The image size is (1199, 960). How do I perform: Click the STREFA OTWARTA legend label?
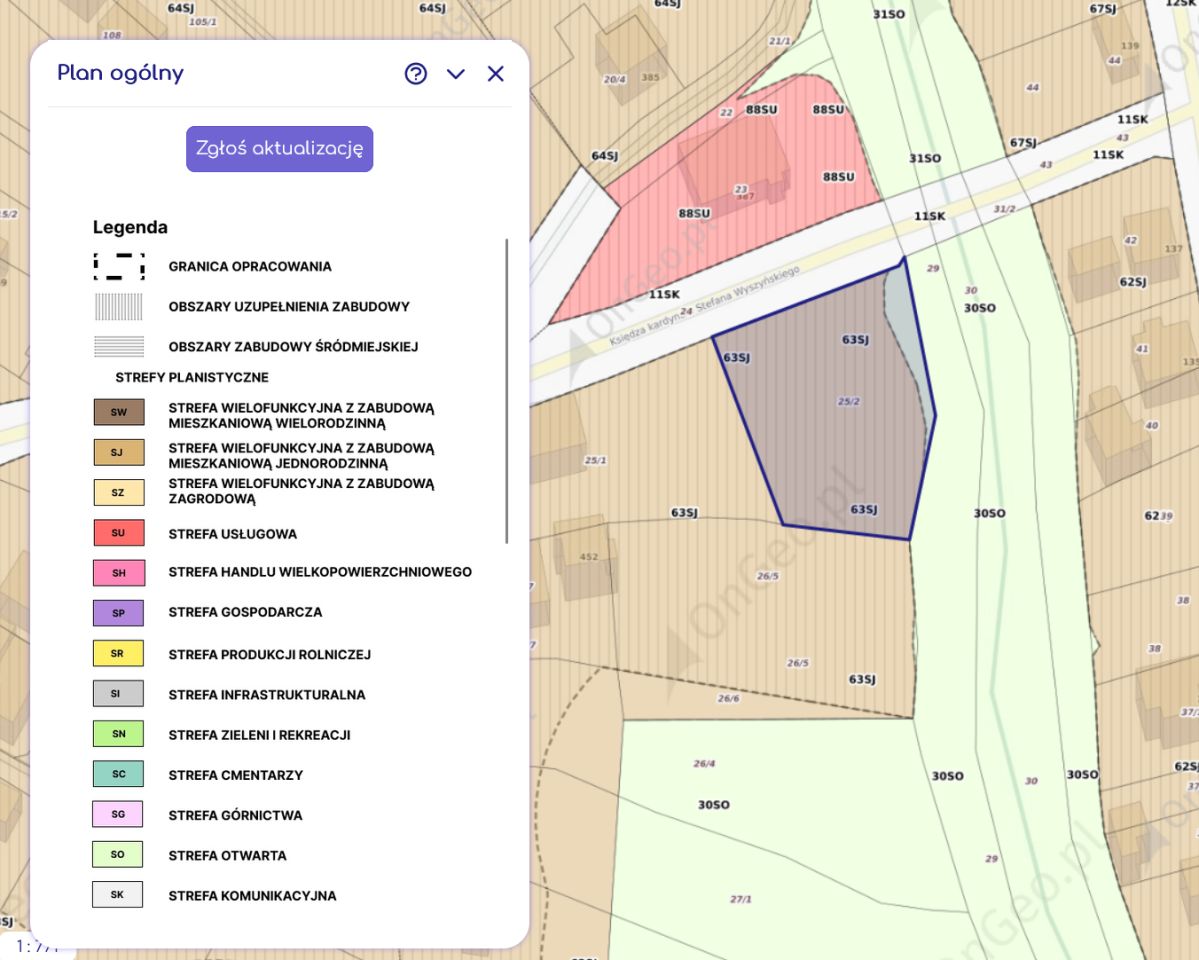227,855
